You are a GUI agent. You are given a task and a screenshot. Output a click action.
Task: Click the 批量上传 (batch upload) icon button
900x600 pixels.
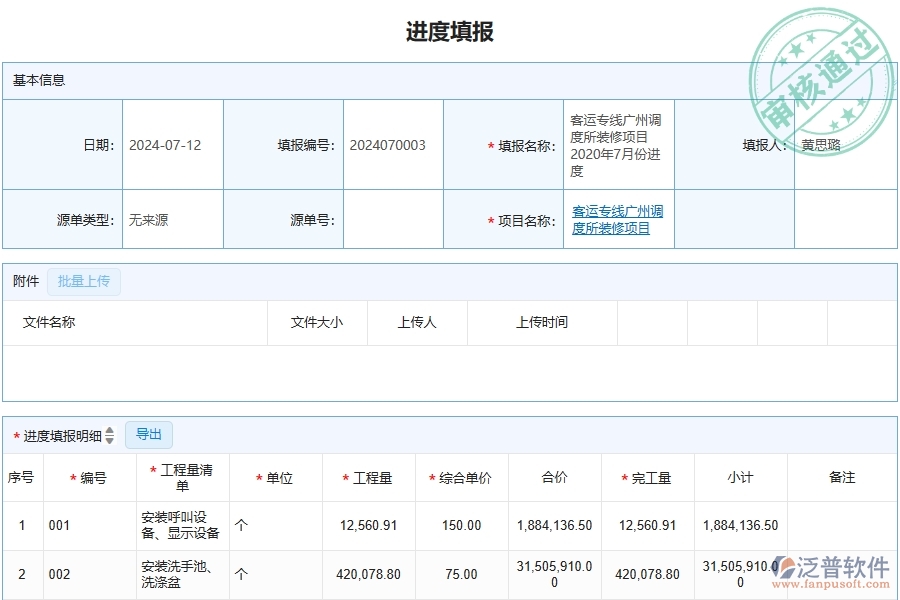[84, 281]
